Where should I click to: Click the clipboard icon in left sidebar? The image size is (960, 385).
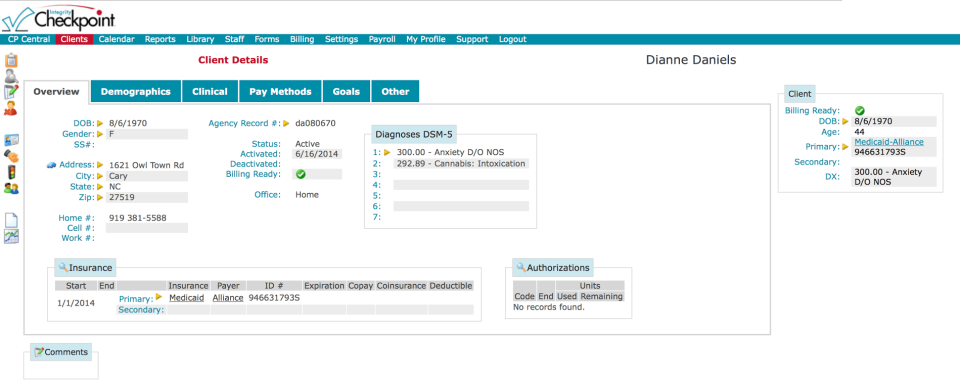(11, 60)
